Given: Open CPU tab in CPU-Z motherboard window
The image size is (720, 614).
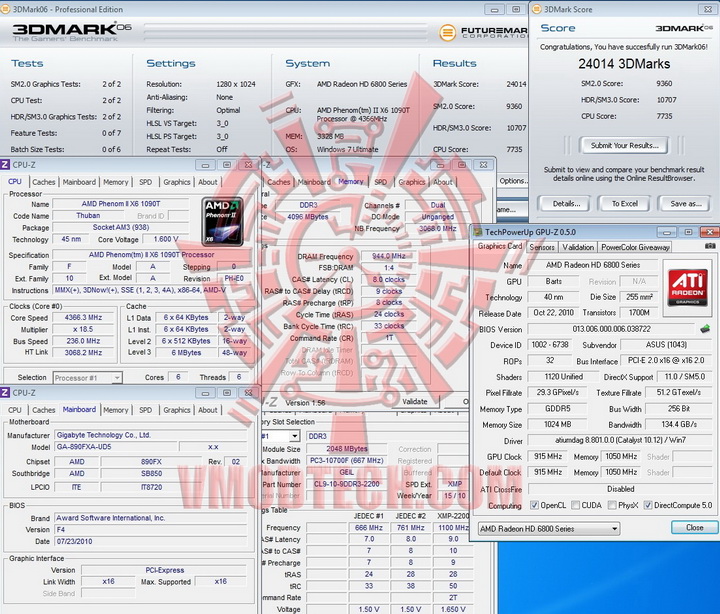Looking at the screenshot, I should (15, 410).
